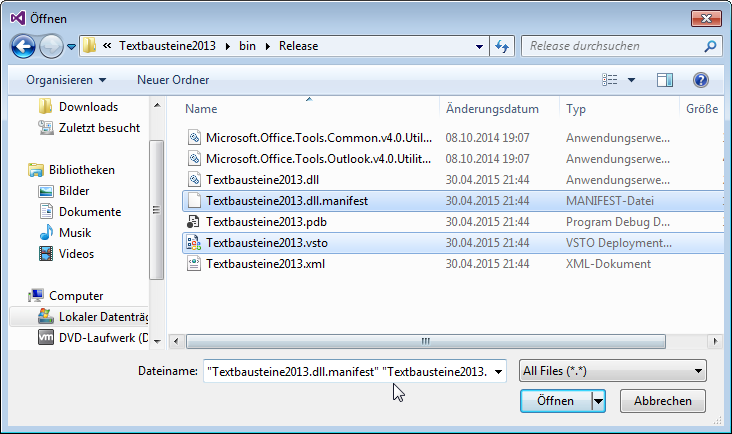Open the Öffnen button split dropdown arrow

click(598, 401)
